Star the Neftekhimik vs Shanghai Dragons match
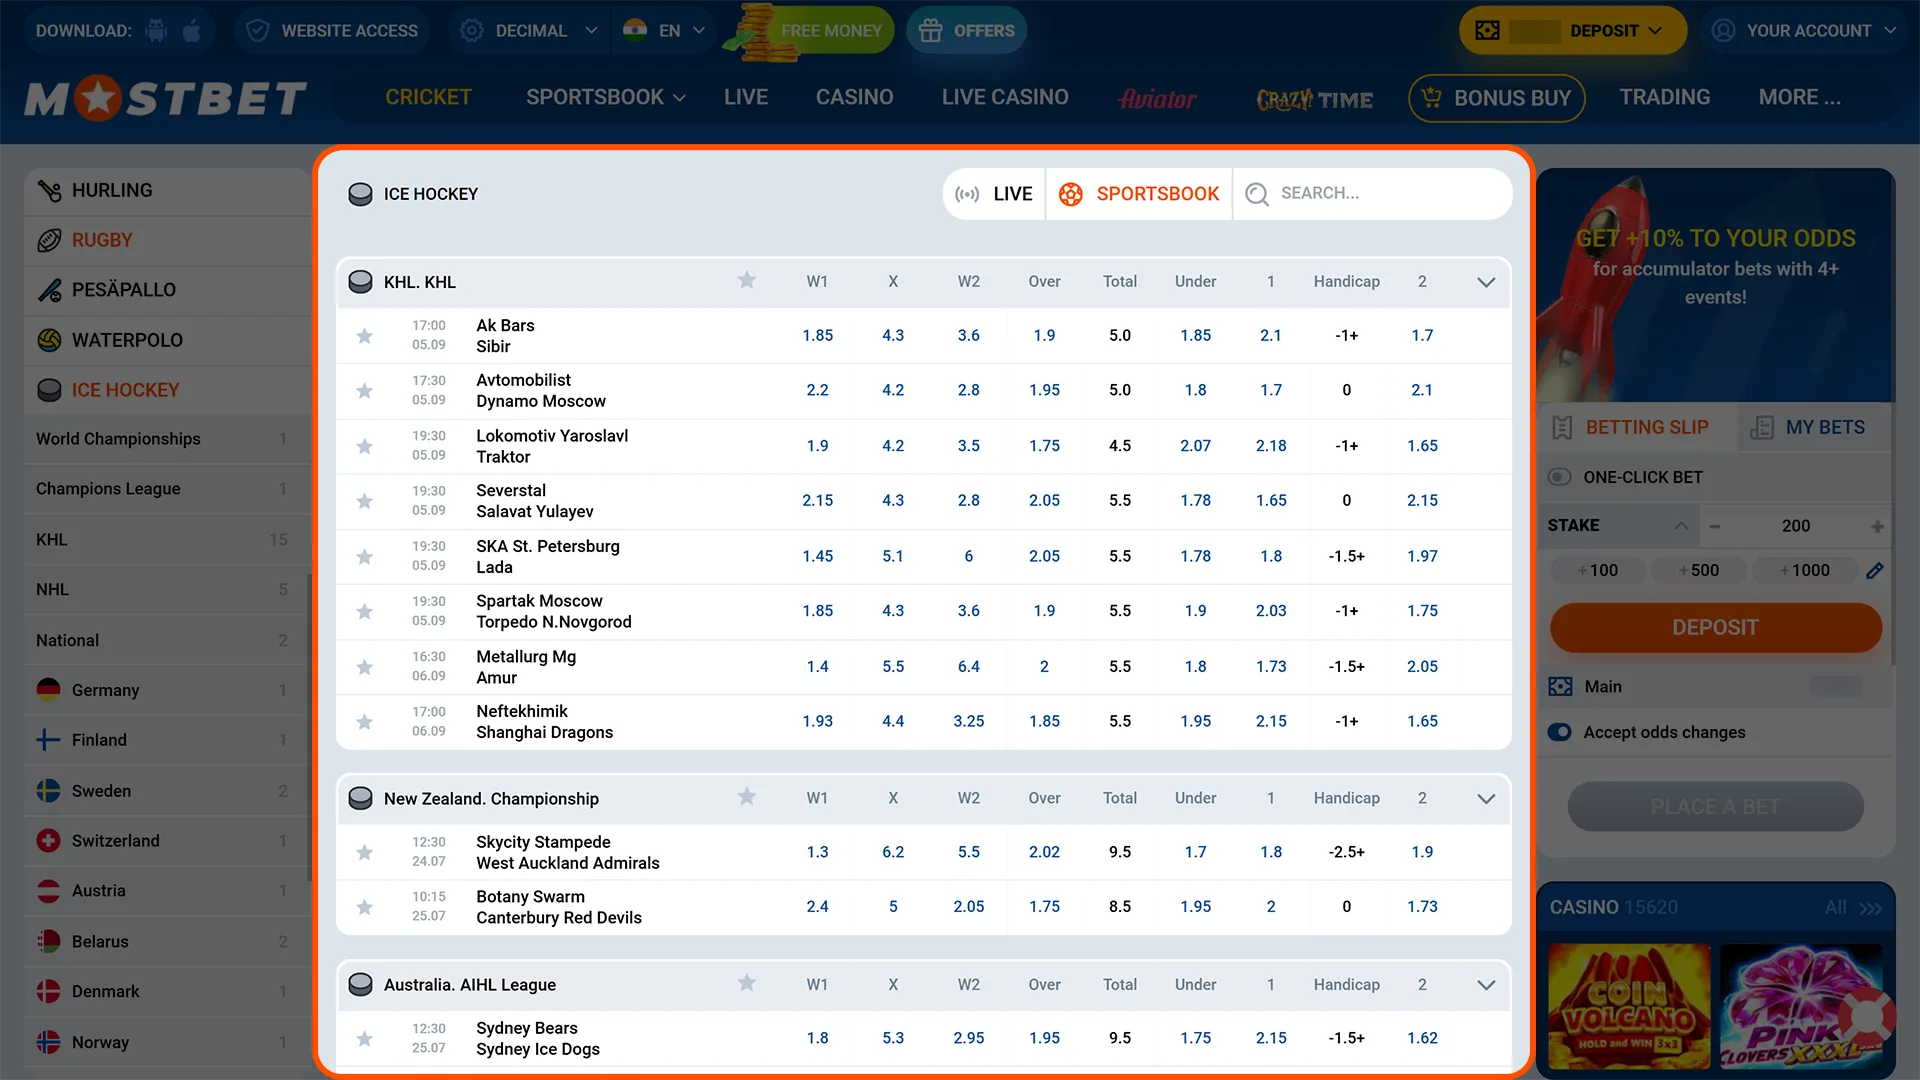The height and width of the screenshot is (1080, 1920). coord(365,722)
